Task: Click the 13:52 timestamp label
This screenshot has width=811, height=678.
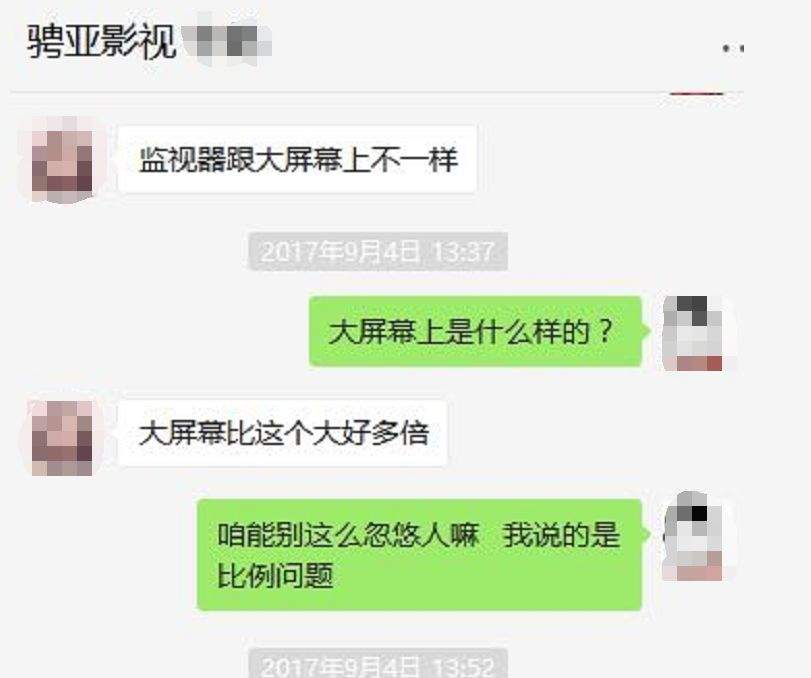Action: click(378, 664)
